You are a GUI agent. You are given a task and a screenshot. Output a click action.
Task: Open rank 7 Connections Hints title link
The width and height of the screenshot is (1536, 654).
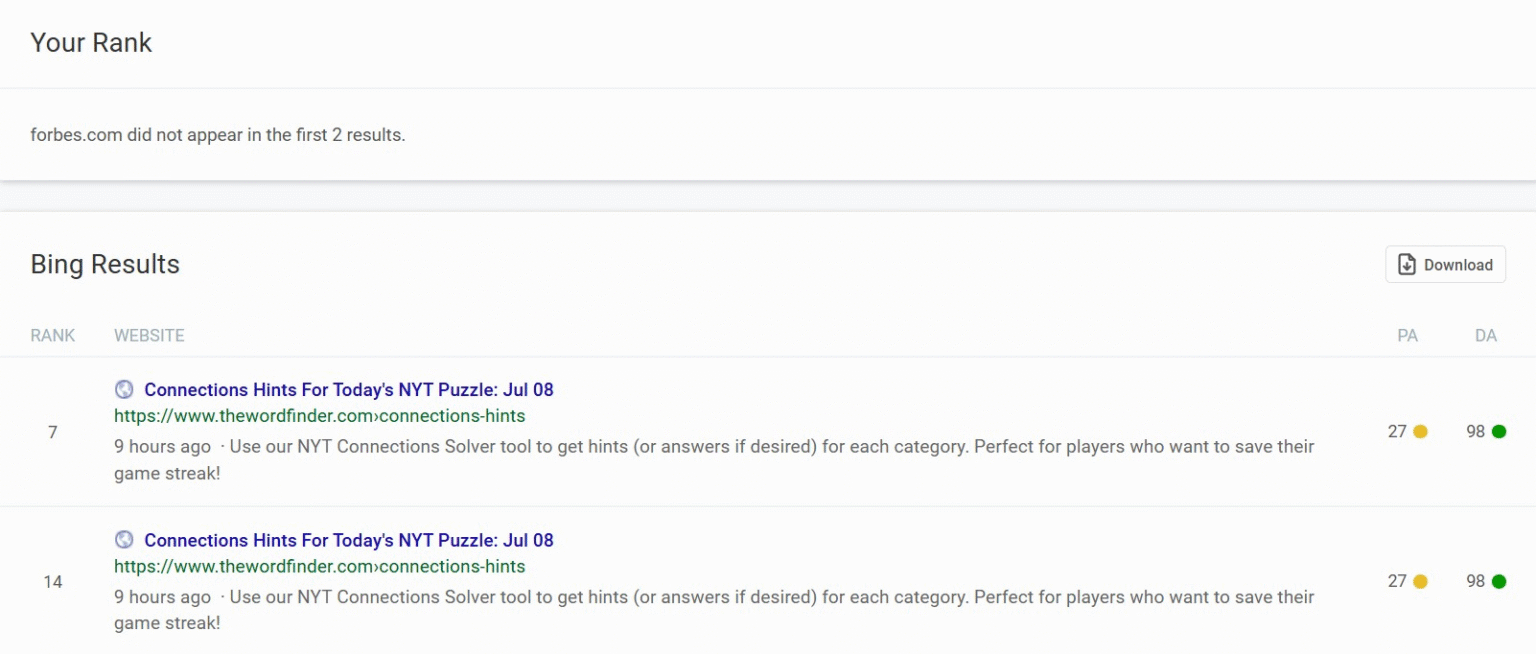tap(348, 390)
